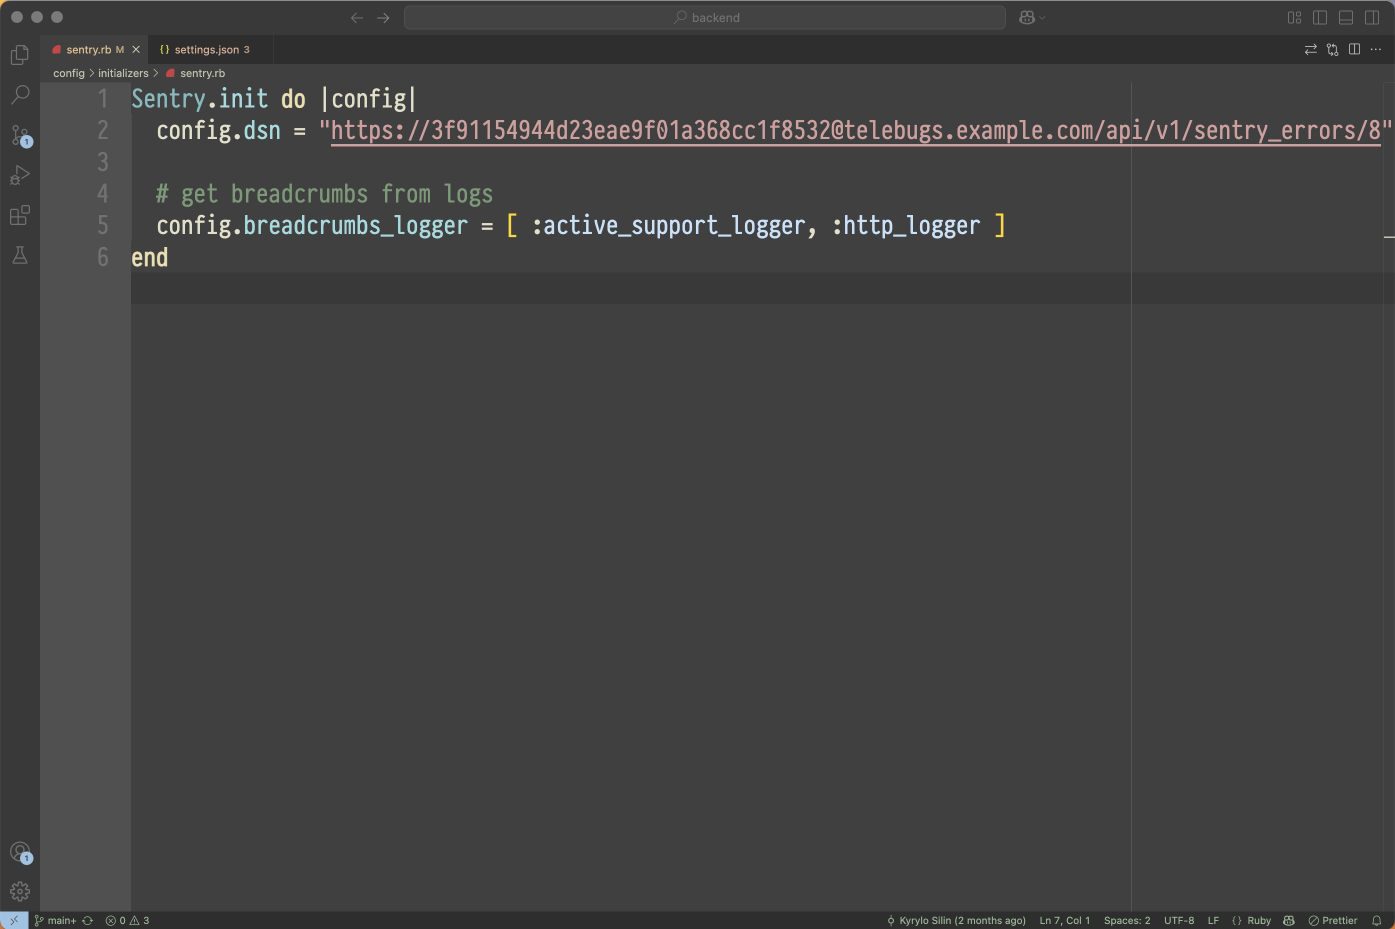Select the initializers breadcrumb
The width and height of the screenshot is (1395, 929).
(123, 73)
